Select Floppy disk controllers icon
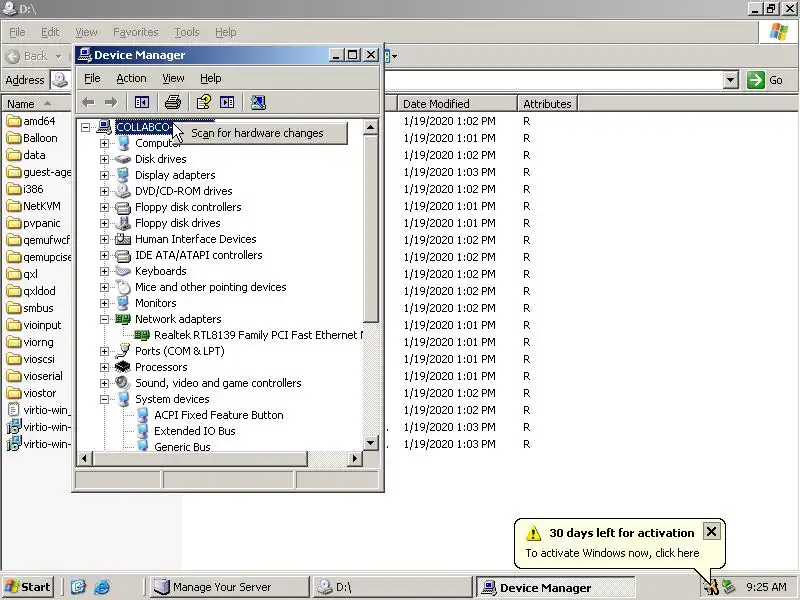 coord(123,207)
